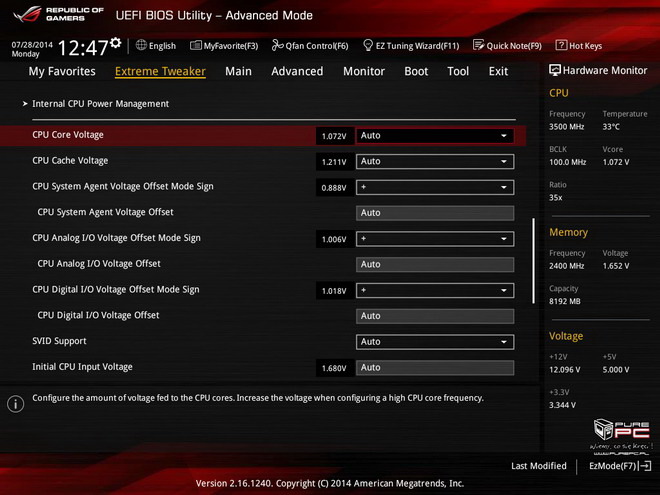This screenshot has height=495, width=660.
Task: Click the 1.680V input voltage readout
Action: [334, 368]
